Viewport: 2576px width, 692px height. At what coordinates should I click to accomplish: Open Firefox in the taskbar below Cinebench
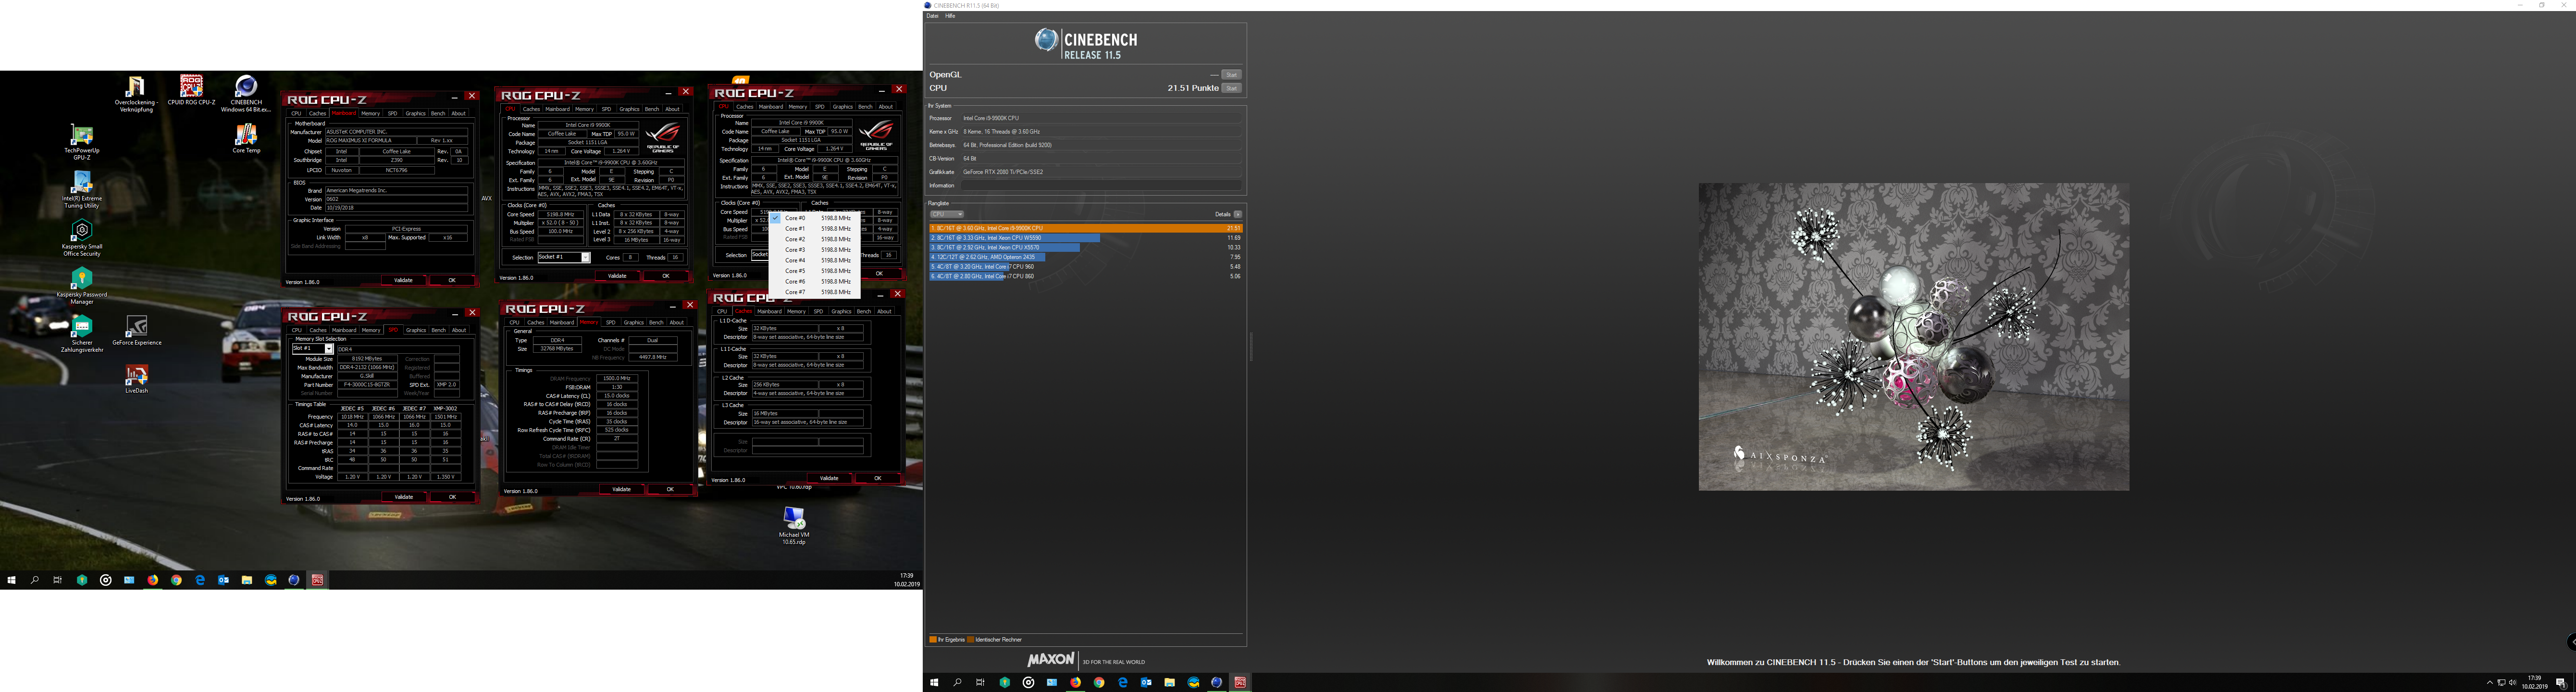click(1075, 682)
